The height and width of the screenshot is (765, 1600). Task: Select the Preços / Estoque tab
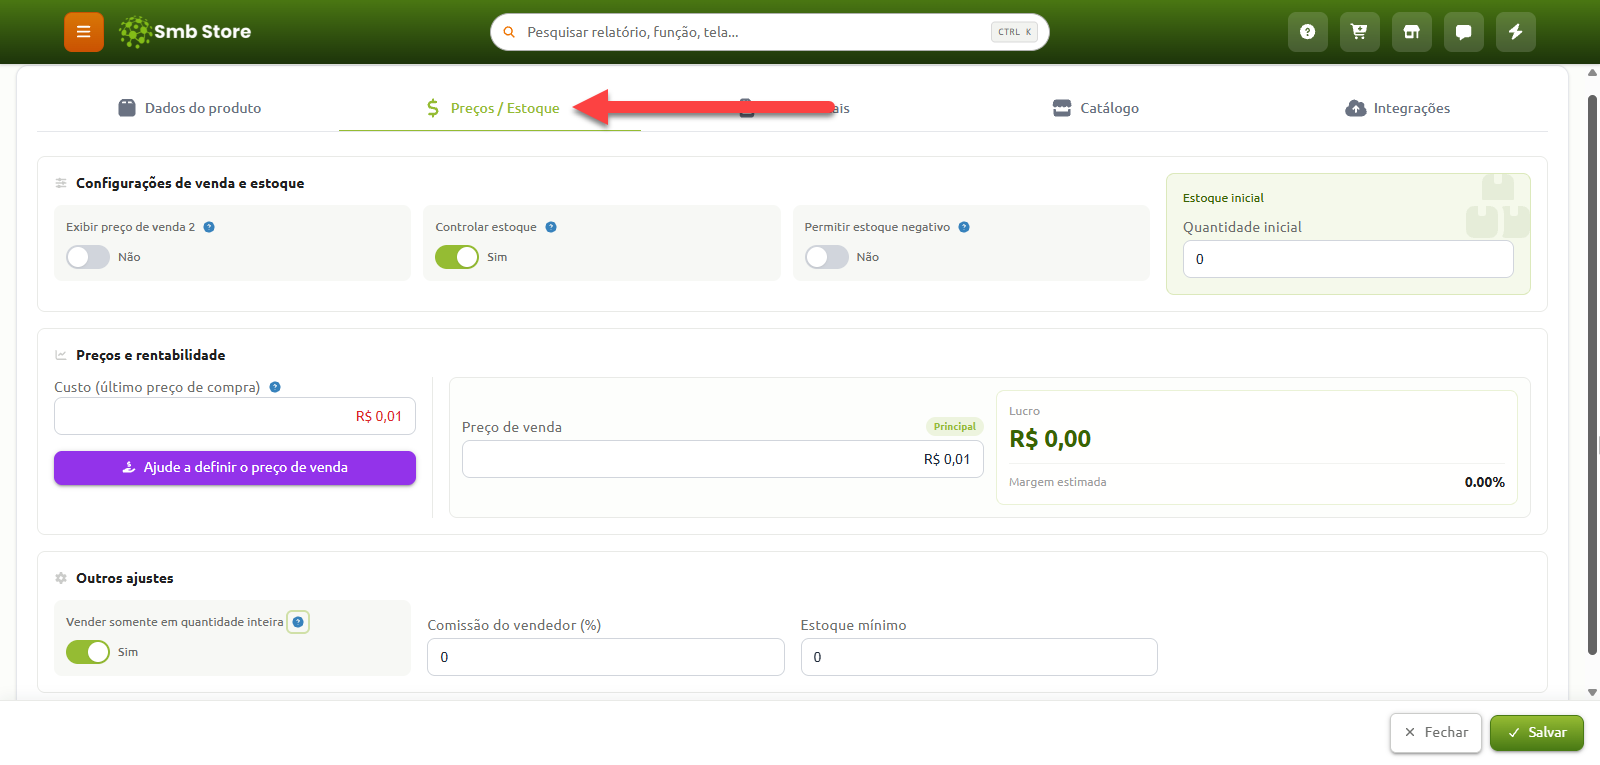click(491, 108)
